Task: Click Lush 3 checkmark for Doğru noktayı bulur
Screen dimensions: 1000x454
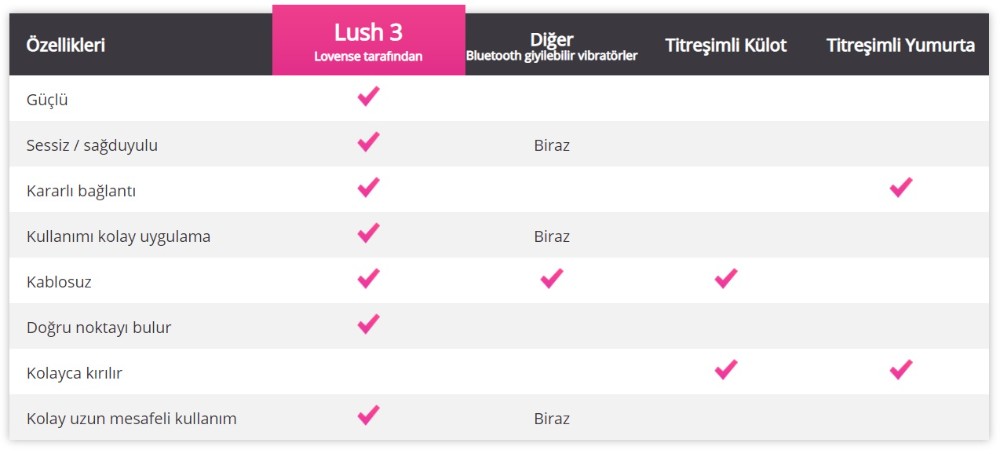Action: [x=368, y=324]
